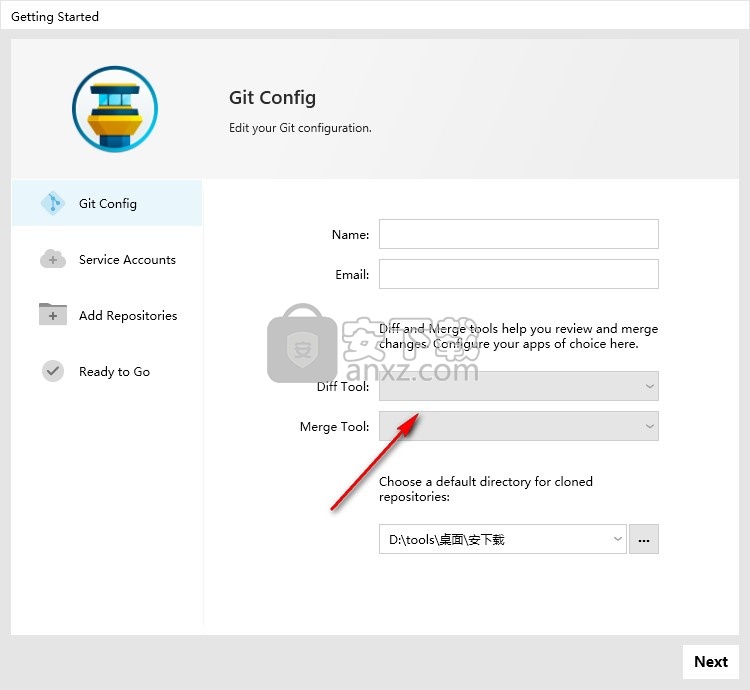Click the Tower app logo
This screenshot has width=750, height=690.
pyautogui.click(x=115, y=109)
